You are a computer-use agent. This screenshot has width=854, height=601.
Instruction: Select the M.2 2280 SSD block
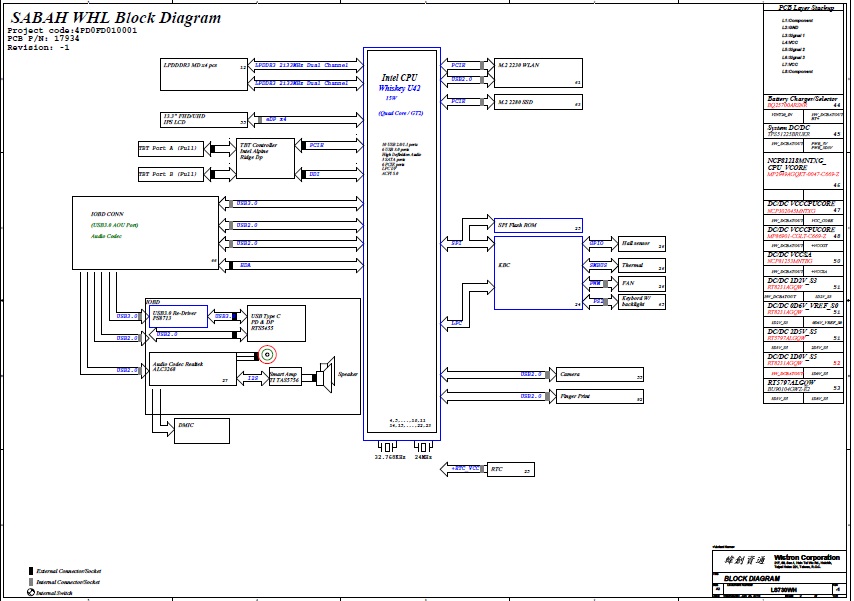coord(538,101)
